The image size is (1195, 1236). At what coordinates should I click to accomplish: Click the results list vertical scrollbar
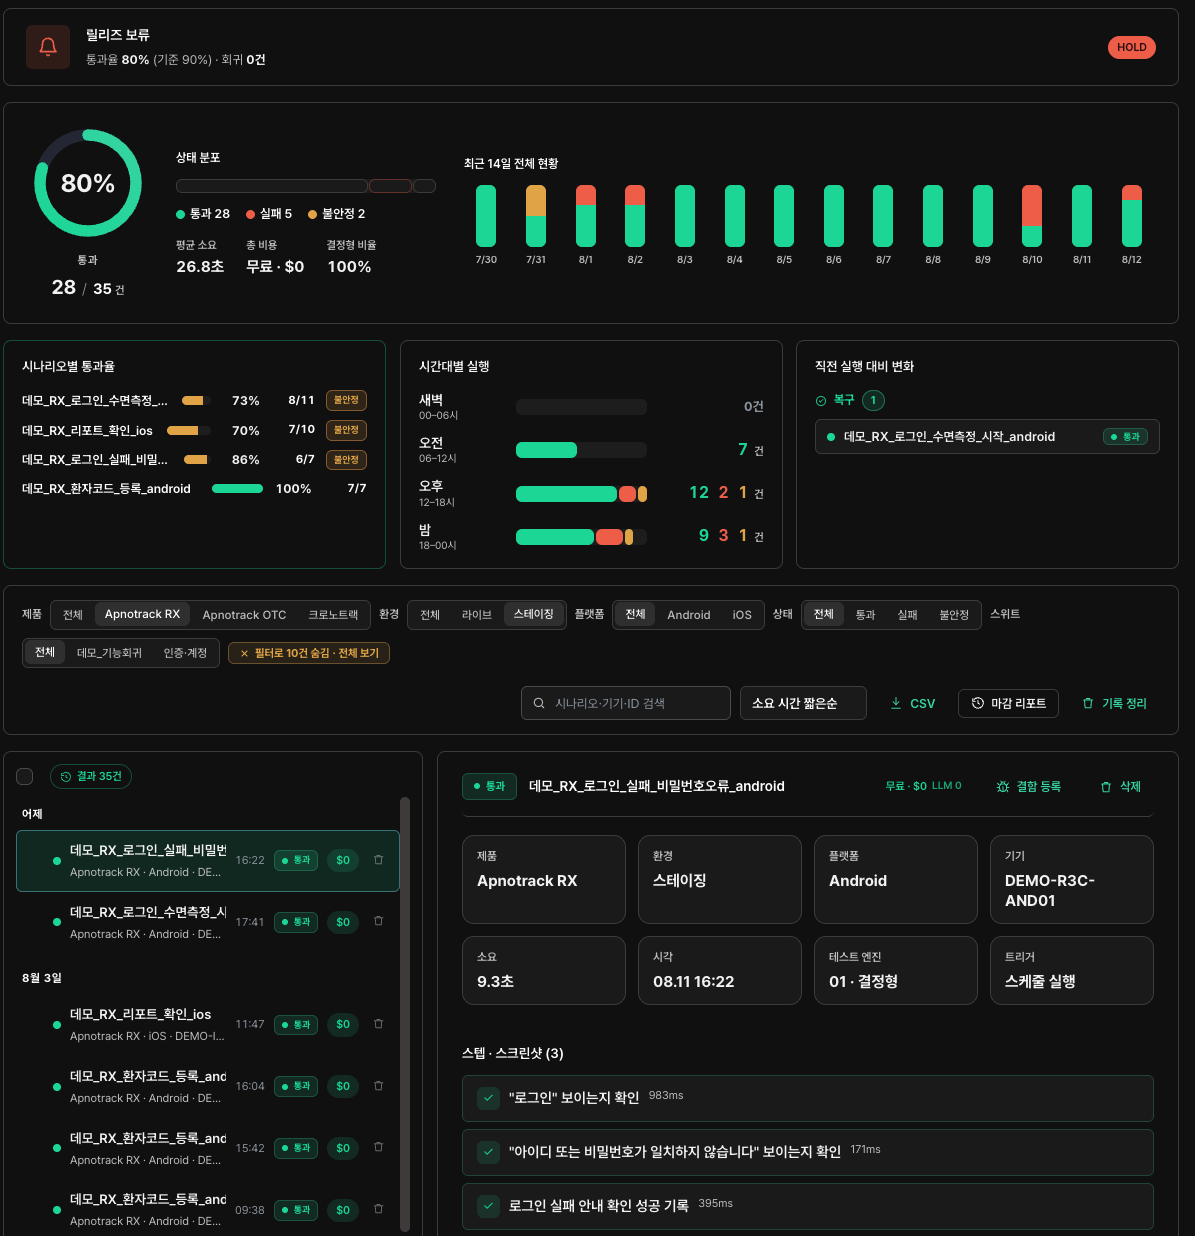coord(404,1014)
